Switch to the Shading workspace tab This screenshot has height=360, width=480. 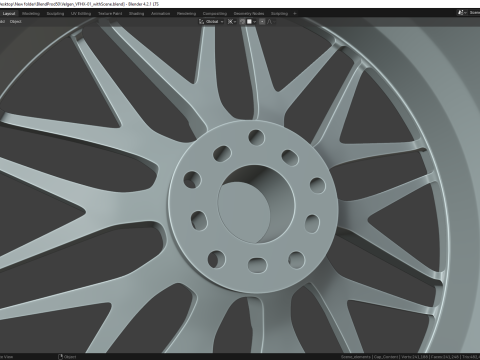[137, 14]
